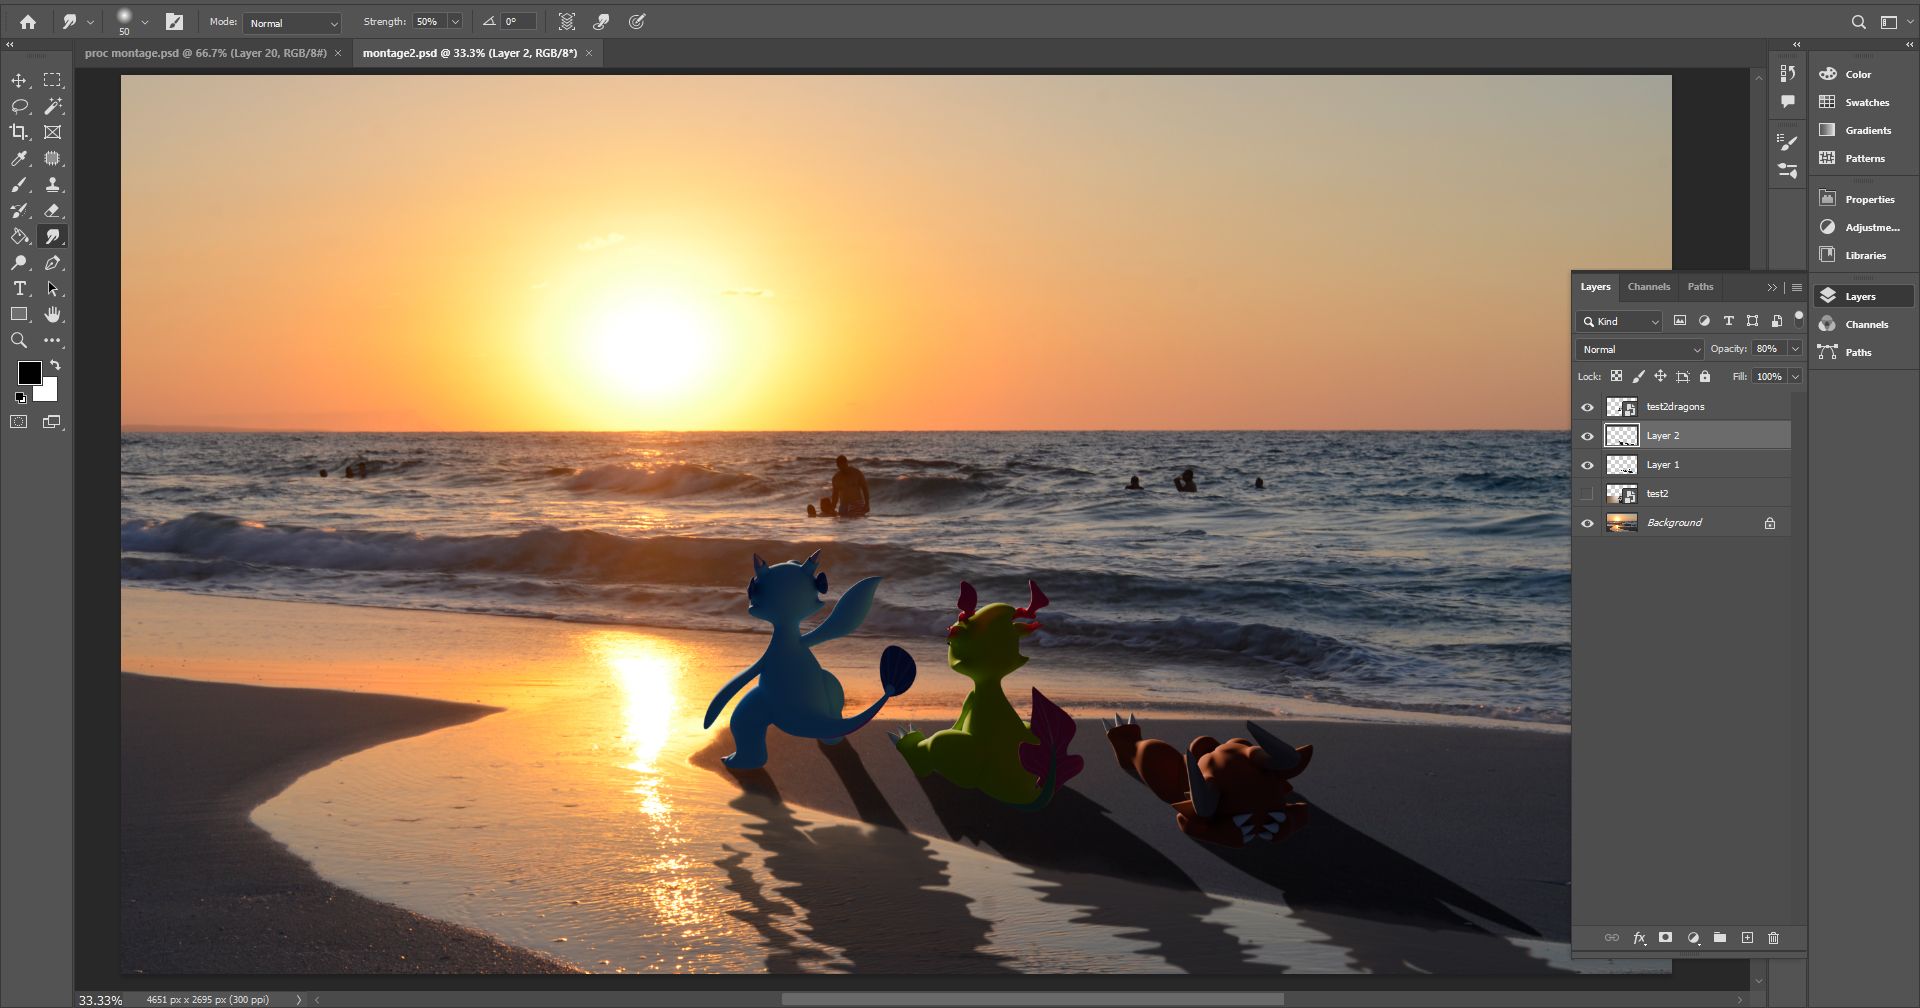Image resolution: width=1920 pixels, height=1008 pixels.
Task: Open the Fill slider dropdown arrow
Action: (1795, 377)
